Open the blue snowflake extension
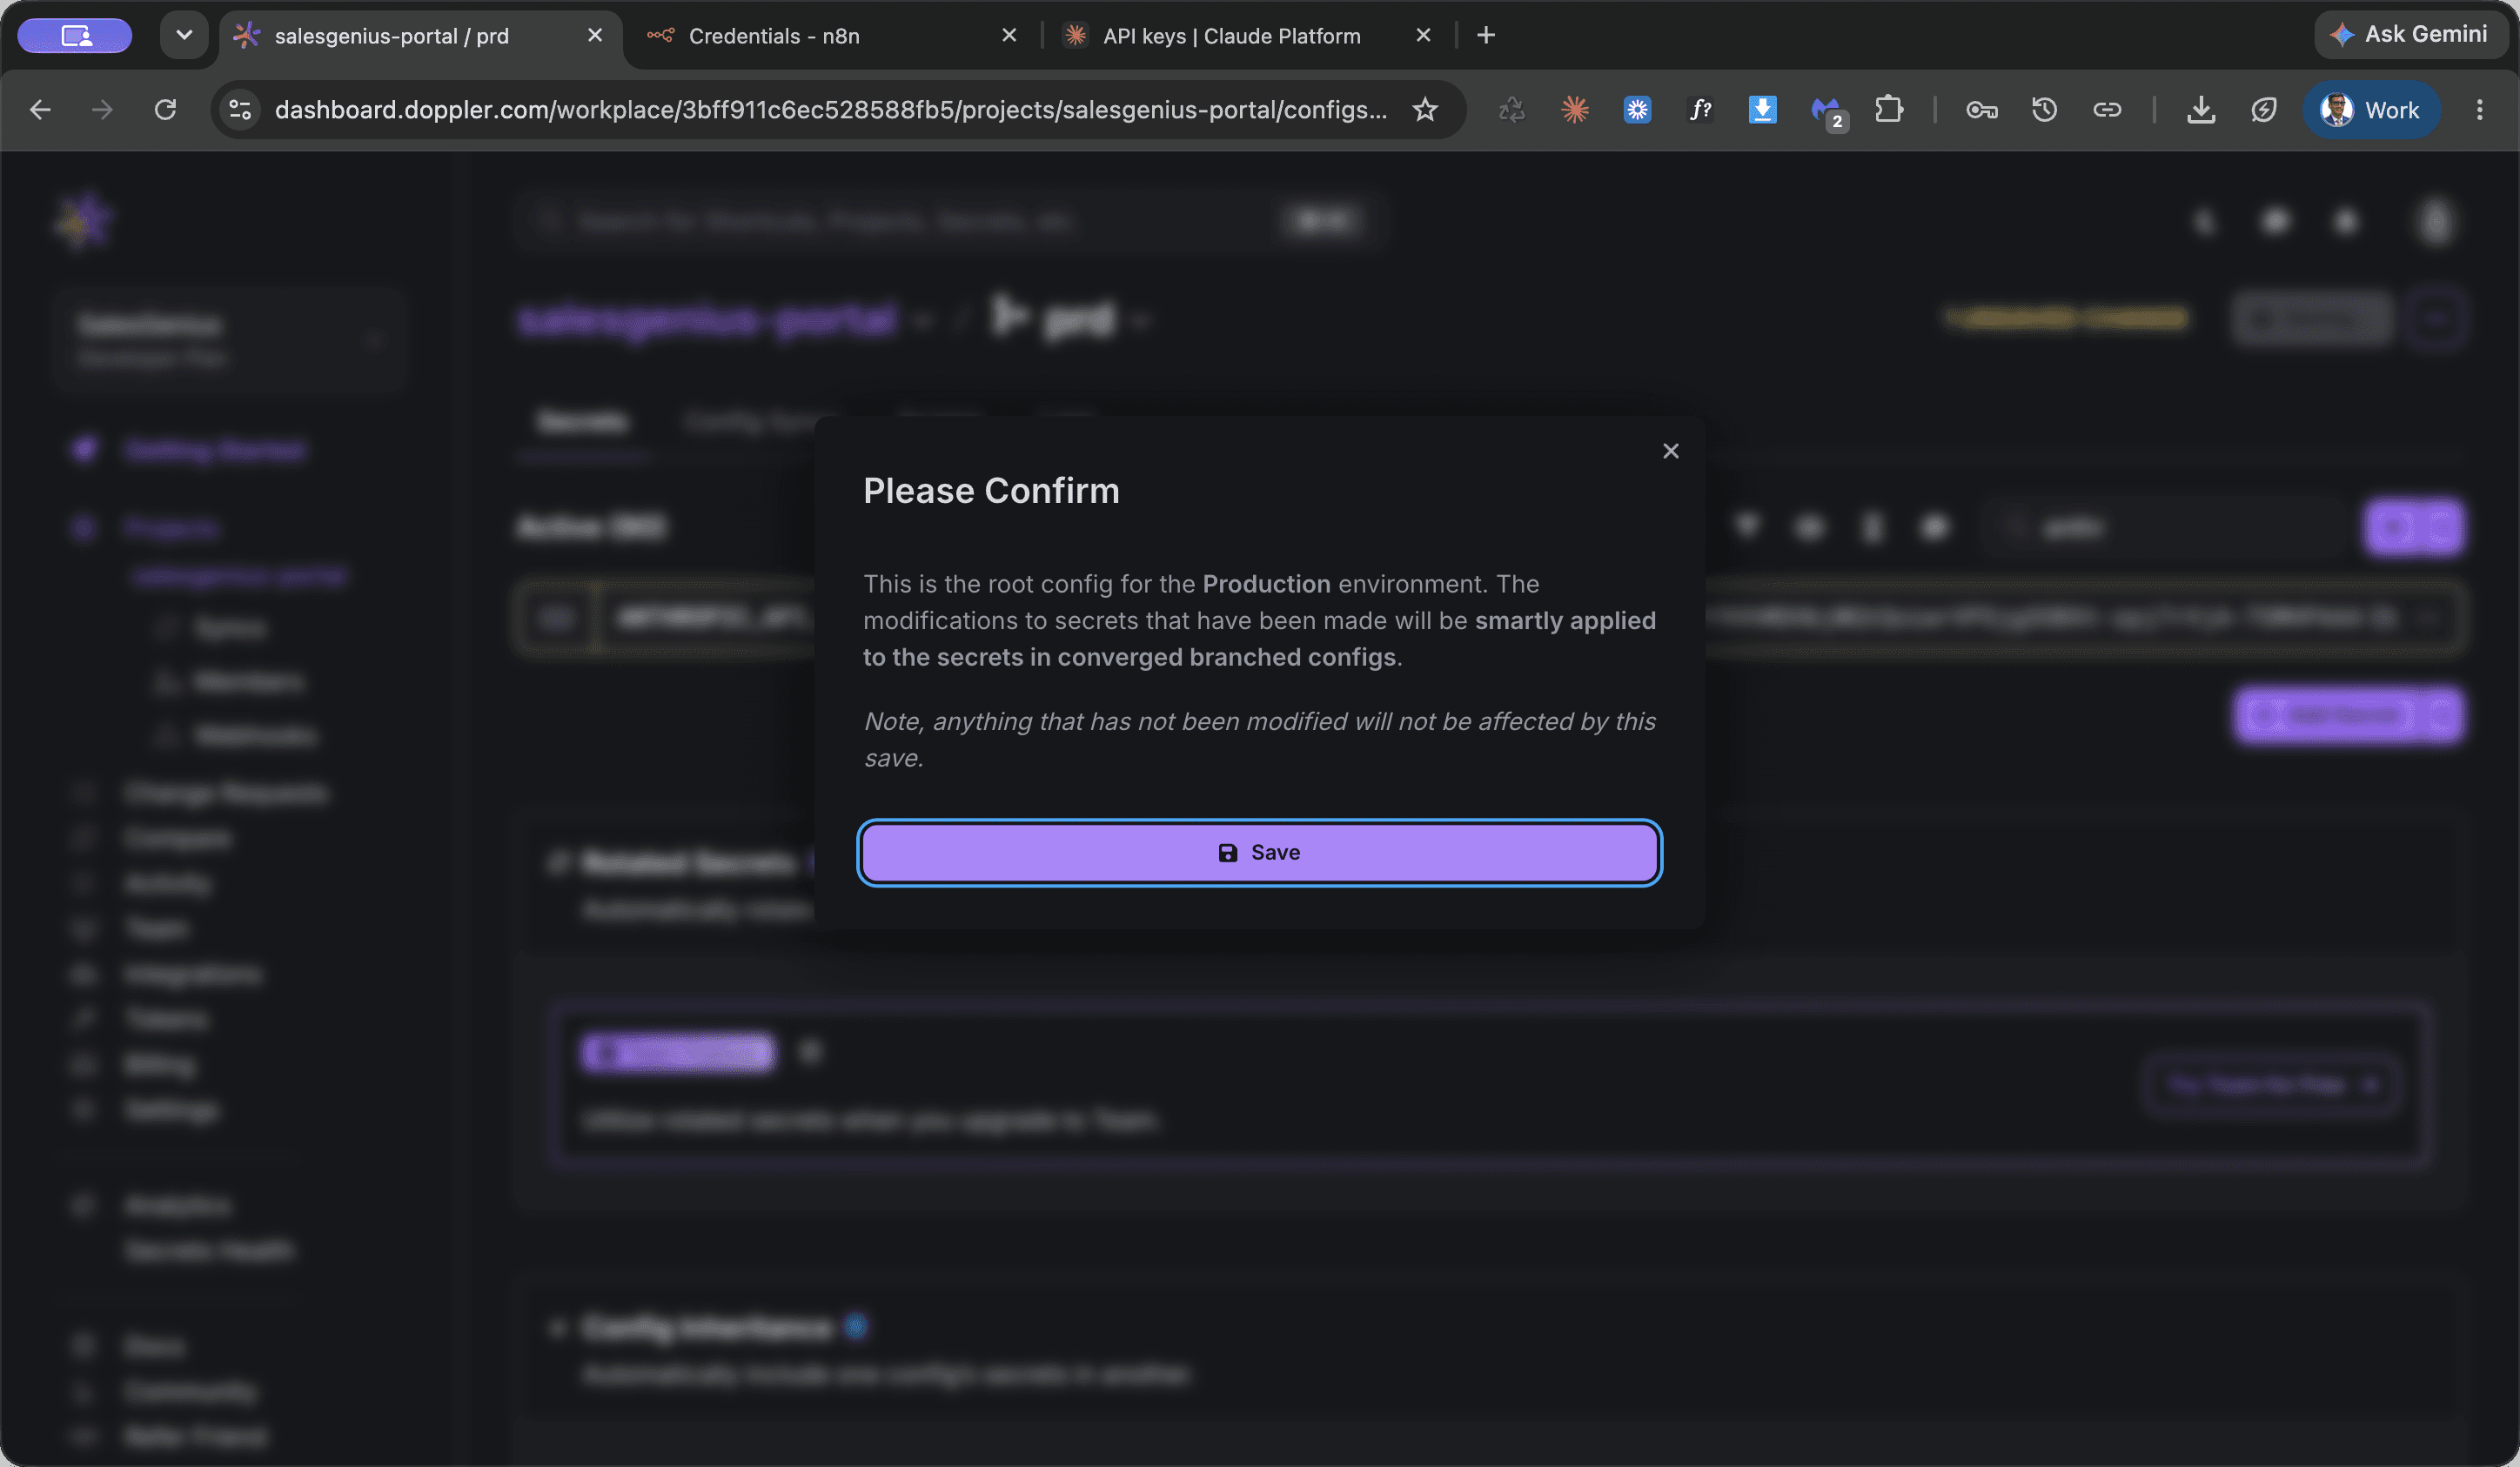Image resolution: width=2520 pixels, height=1467 pixels. click(1637, 110)
